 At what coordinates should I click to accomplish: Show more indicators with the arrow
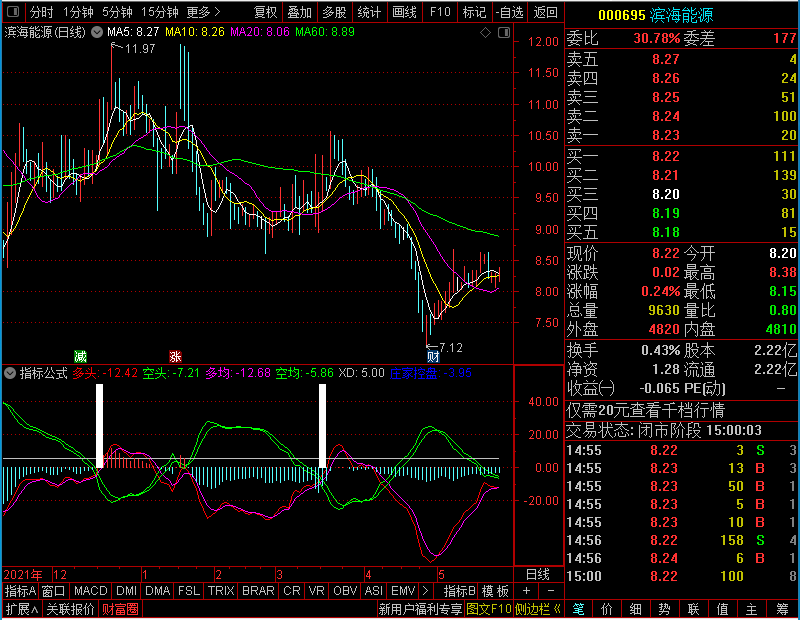click(426, 591)
